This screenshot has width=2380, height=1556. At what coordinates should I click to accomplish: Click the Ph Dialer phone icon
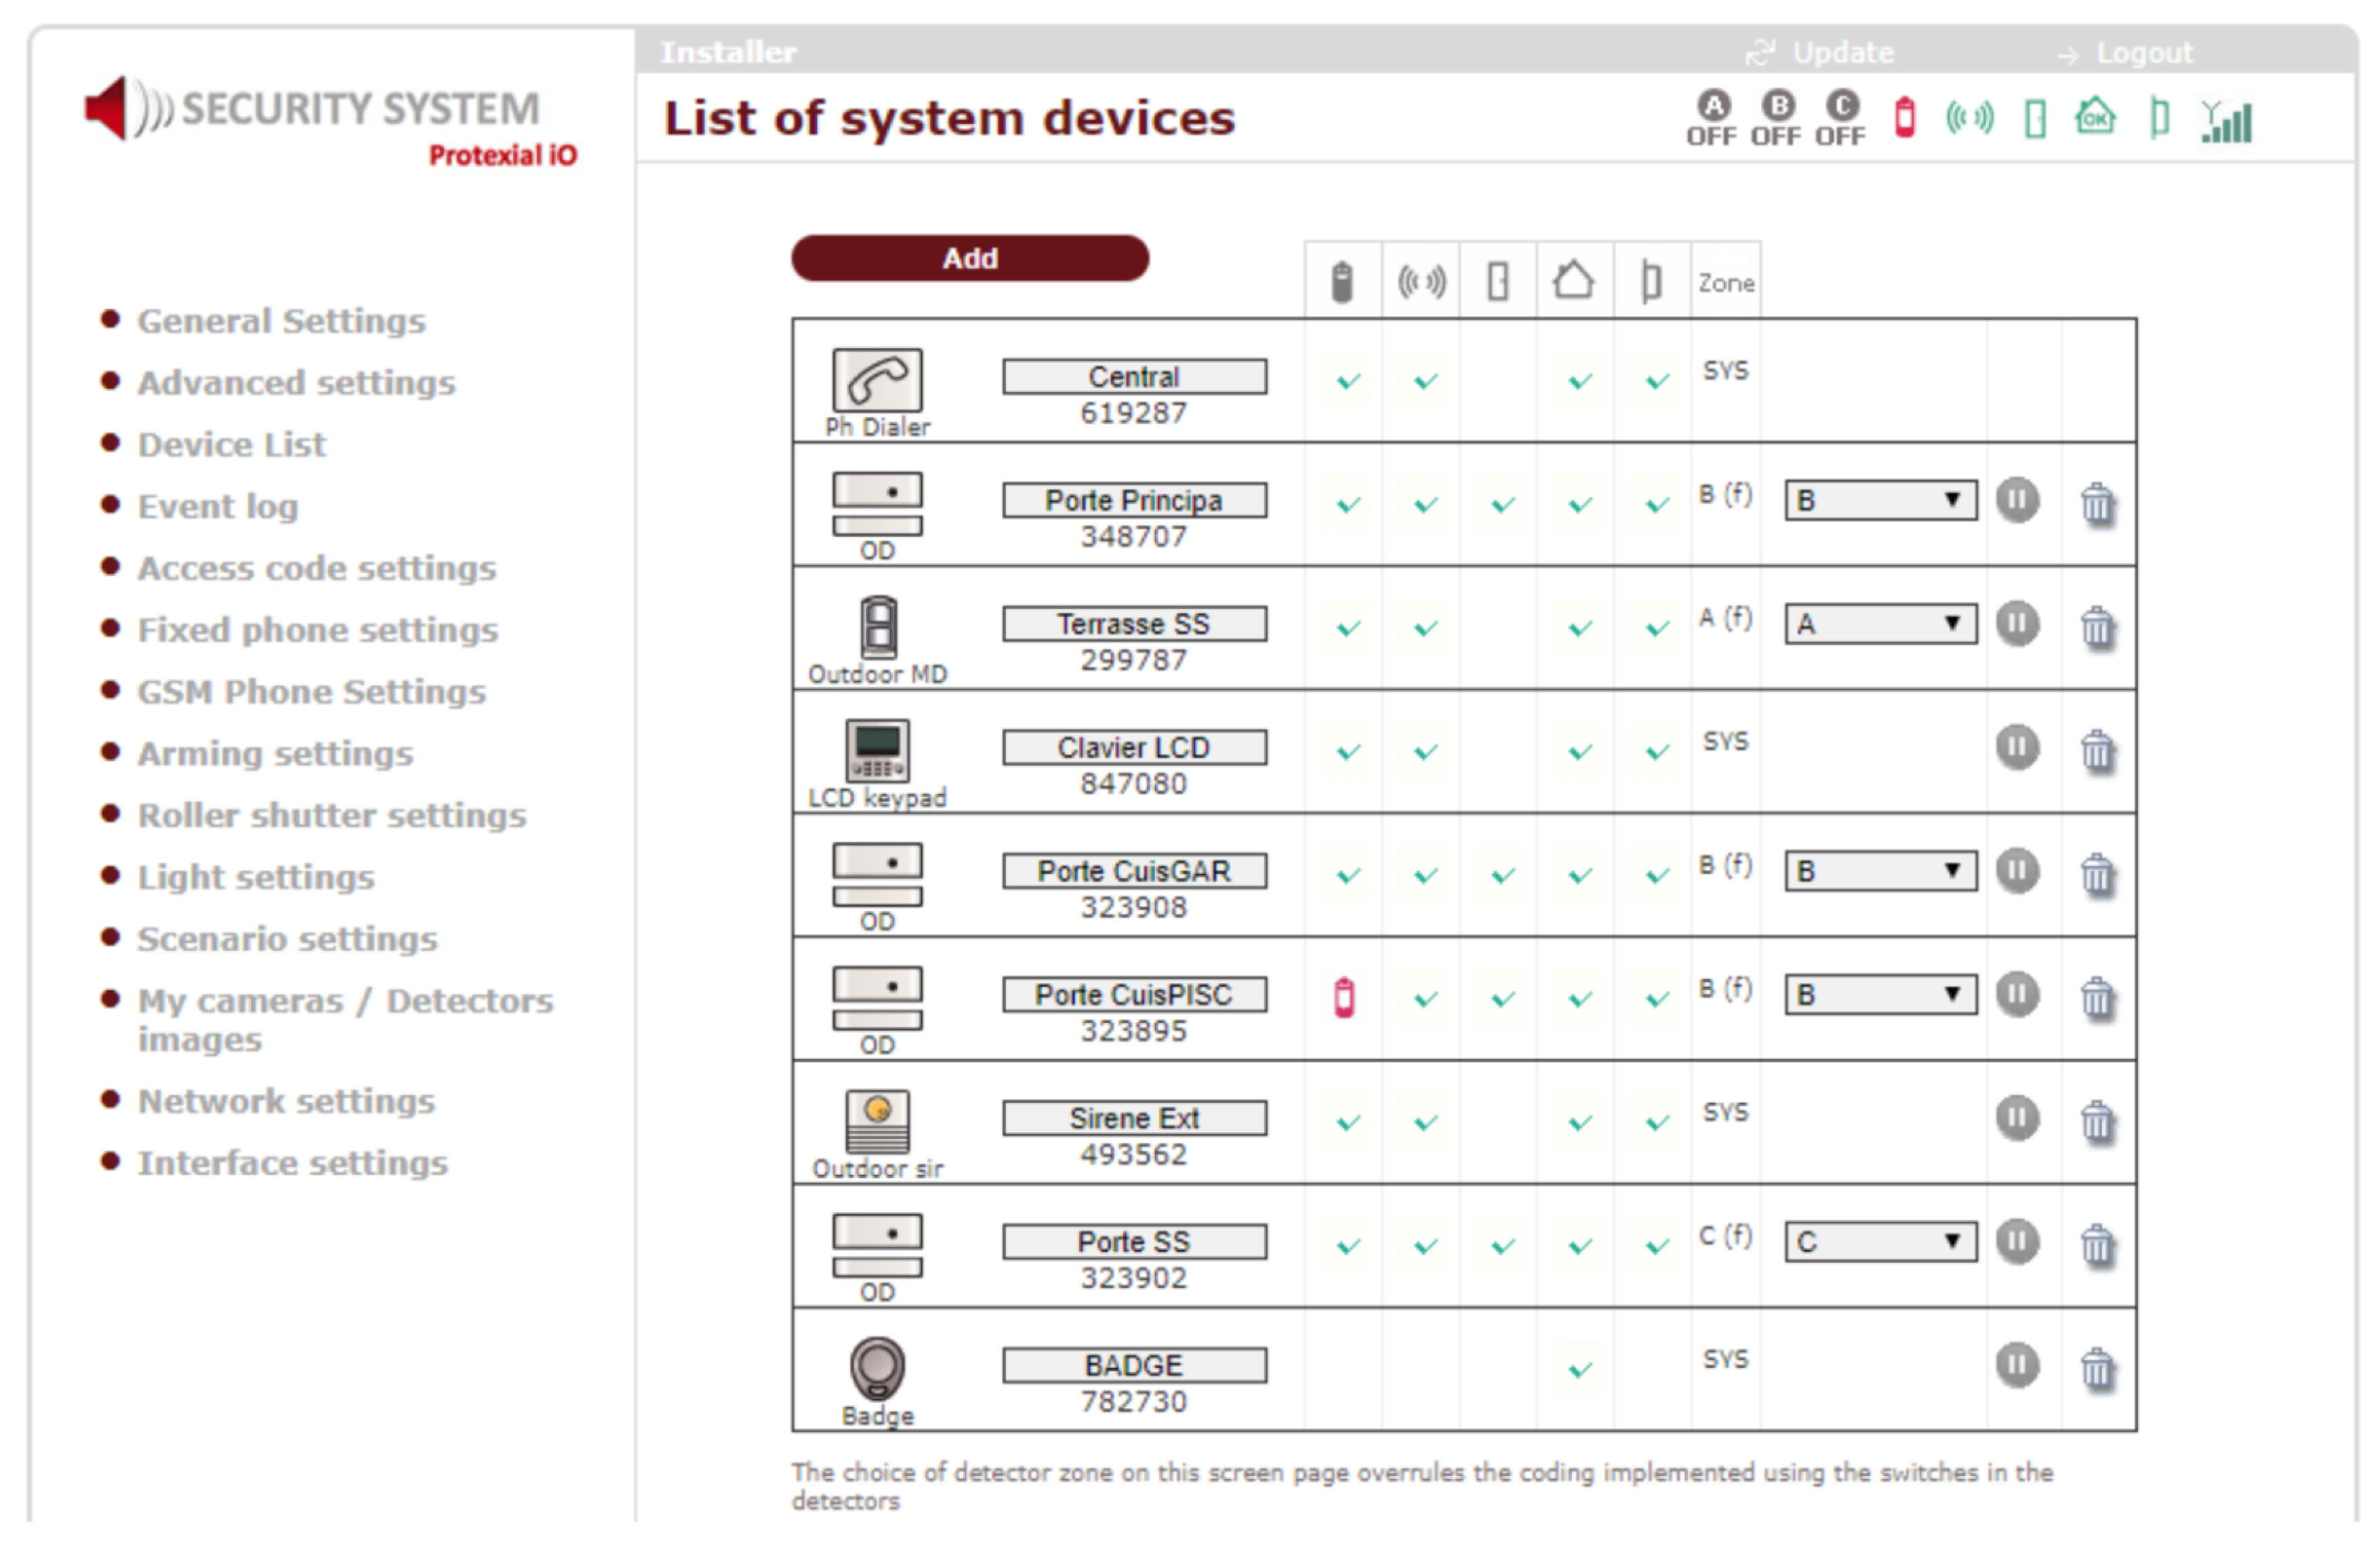pos(877,380)
